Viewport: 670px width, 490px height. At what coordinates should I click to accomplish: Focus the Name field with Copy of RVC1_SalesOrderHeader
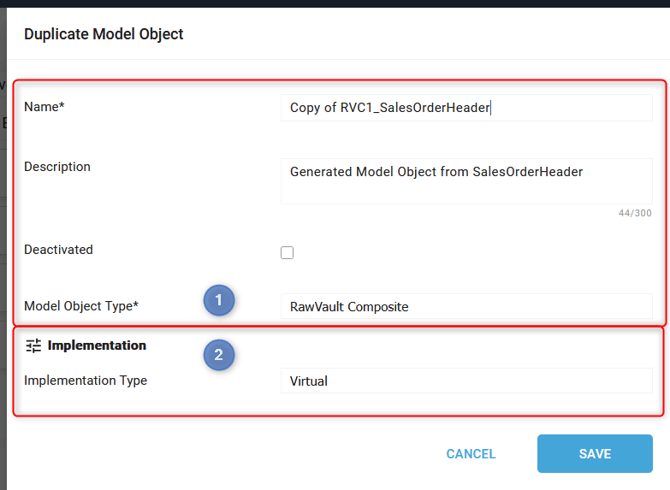(x=466, y=108)
